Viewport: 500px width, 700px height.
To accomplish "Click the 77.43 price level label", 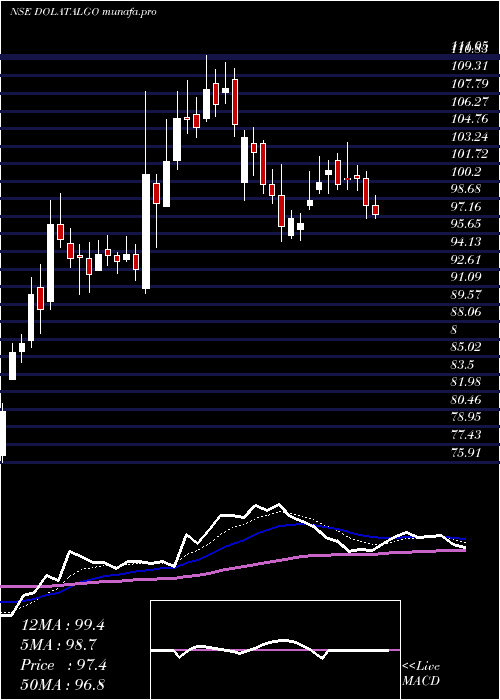I will pos(466,434).
